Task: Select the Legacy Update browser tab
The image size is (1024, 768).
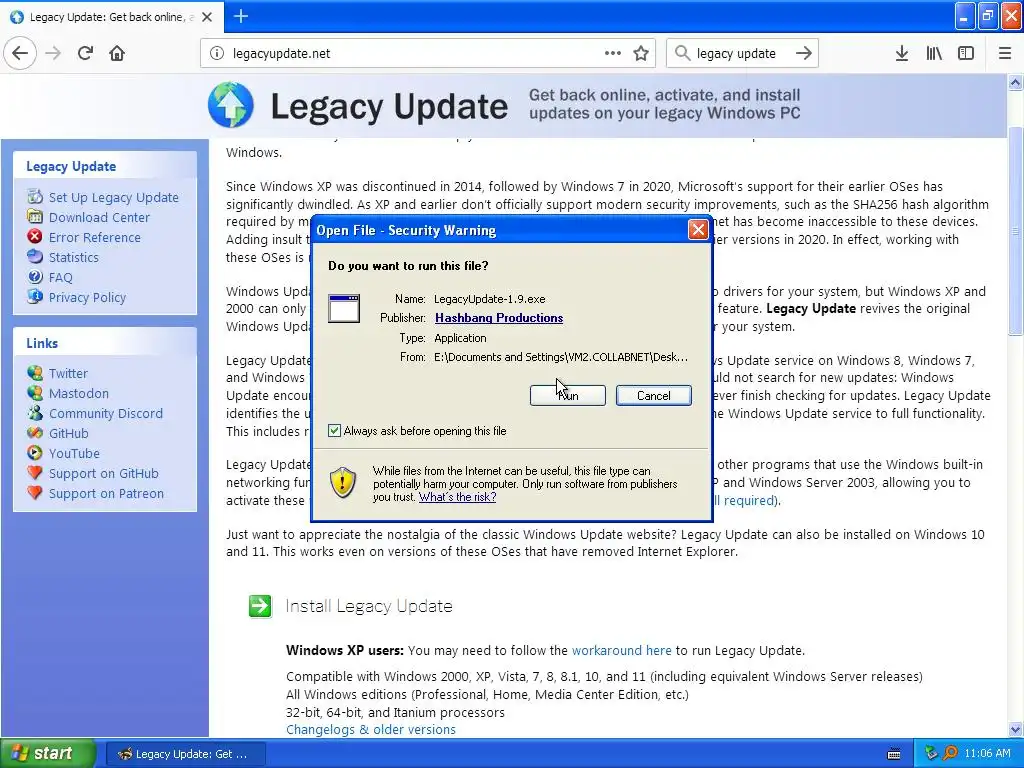Action: point(112,17)
